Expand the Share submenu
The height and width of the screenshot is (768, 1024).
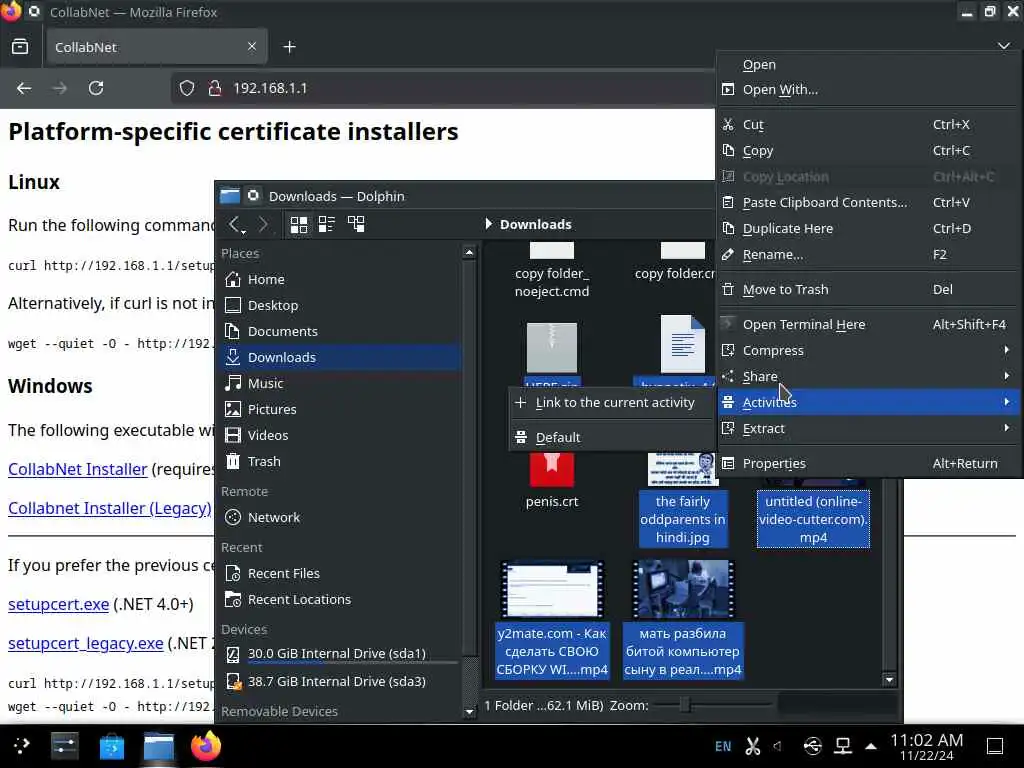coord(869,377)
